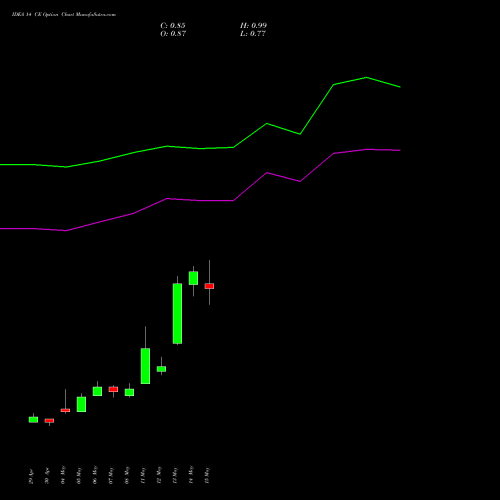Click the green candle for 06 May

click(97, 391)
